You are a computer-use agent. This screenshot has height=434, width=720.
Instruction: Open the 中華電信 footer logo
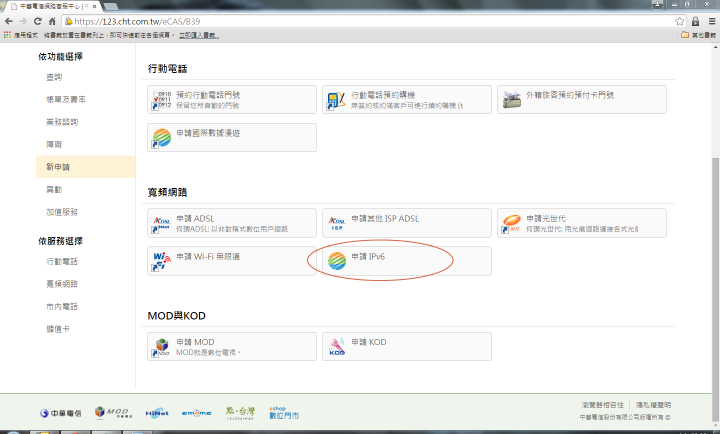[x=60, y=413]
